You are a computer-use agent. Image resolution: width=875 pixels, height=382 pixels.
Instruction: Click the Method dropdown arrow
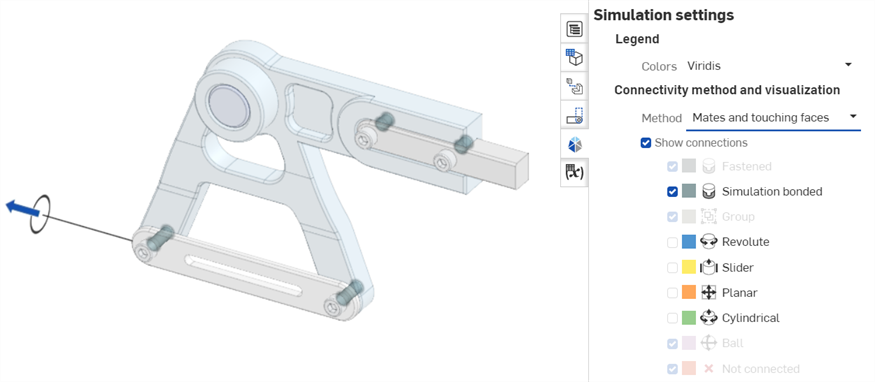pos(853,117)
